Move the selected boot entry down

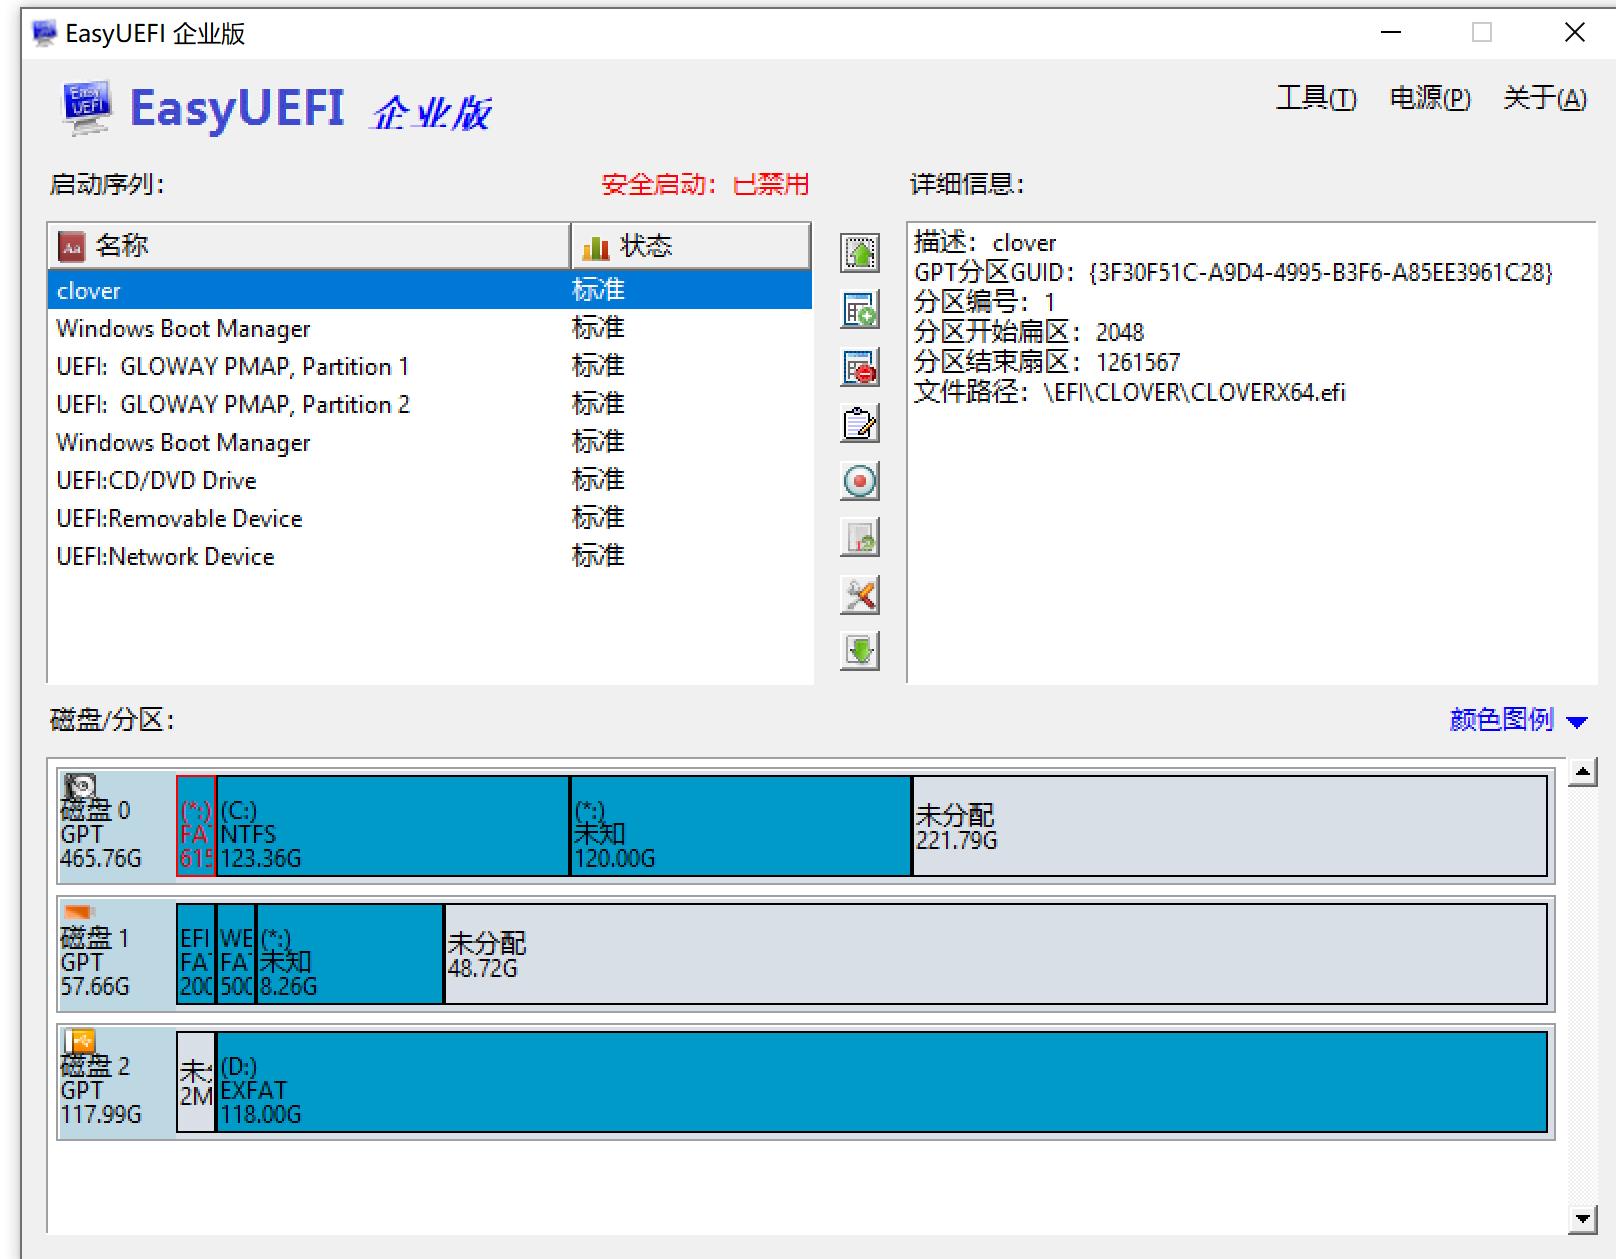(860, 650)
